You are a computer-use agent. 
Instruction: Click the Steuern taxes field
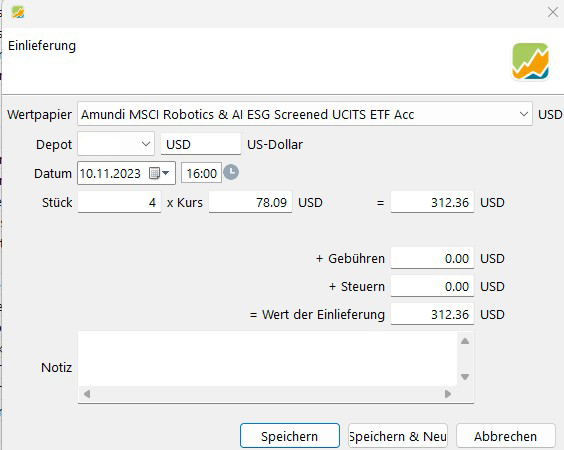coord(432,286)
